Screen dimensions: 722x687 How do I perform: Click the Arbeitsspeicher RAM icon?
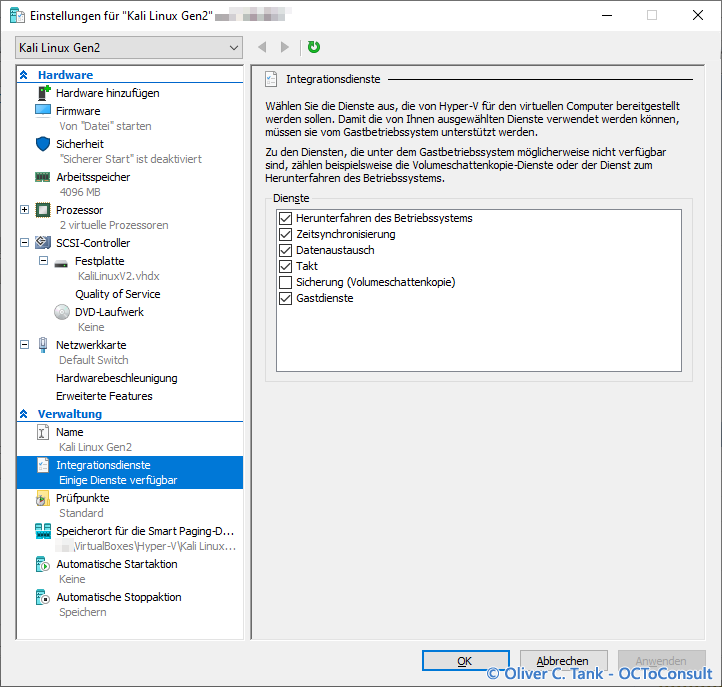click(x=42, y=177)
